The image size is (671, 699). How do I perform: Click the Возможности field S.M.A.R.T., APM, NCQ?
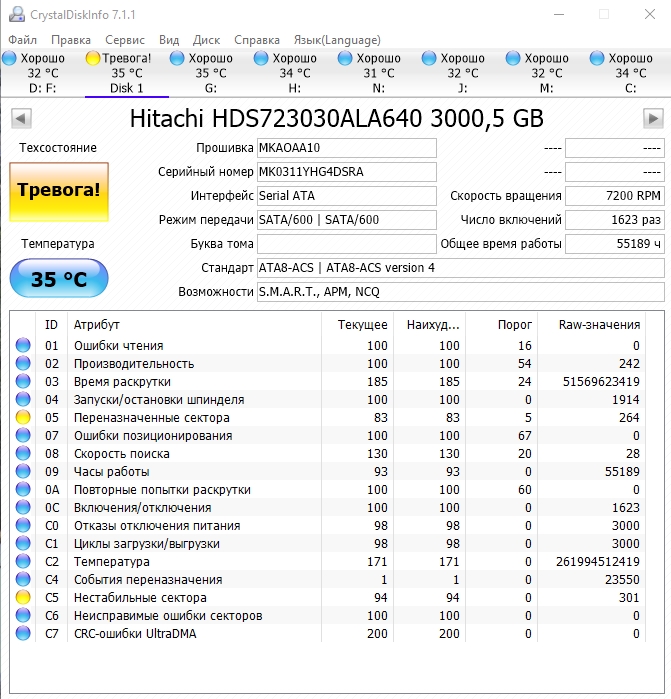tap(461, 292)
